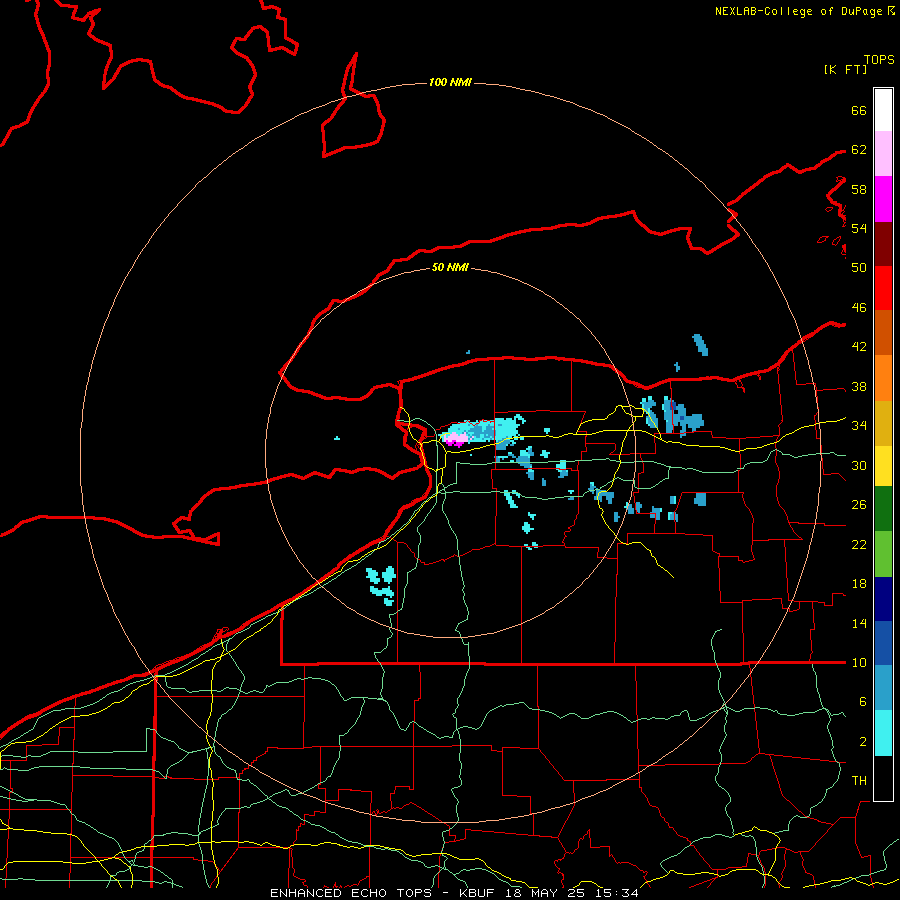This screenshot has height=900, width=900.
Task: Click the K FT units label
Action: [845, 69]
